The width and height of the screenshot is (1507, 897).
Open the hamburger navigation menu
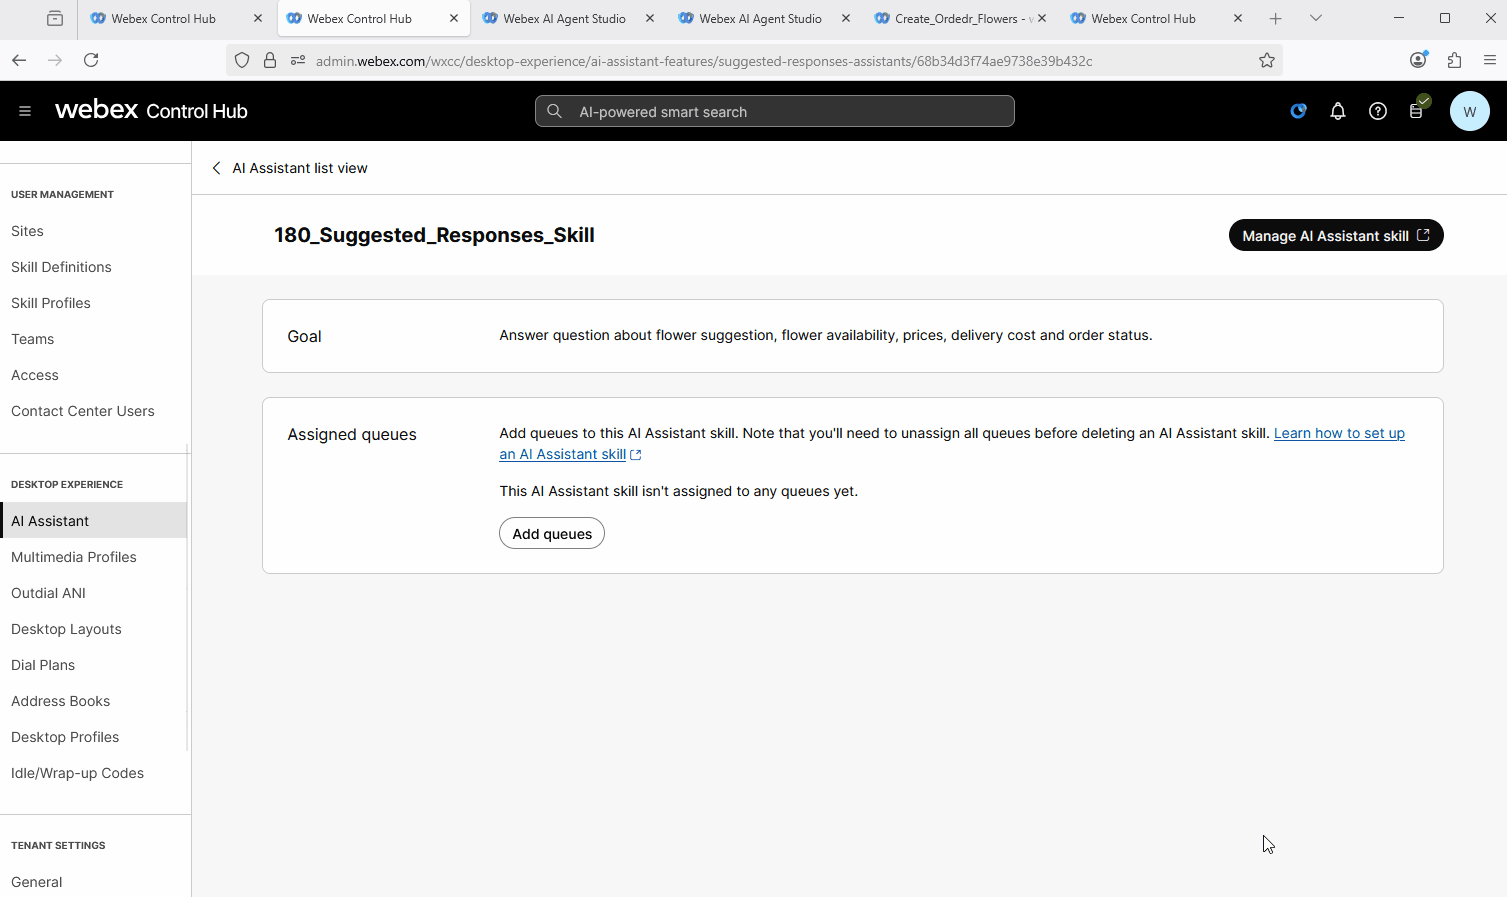(x=25, y=111)
